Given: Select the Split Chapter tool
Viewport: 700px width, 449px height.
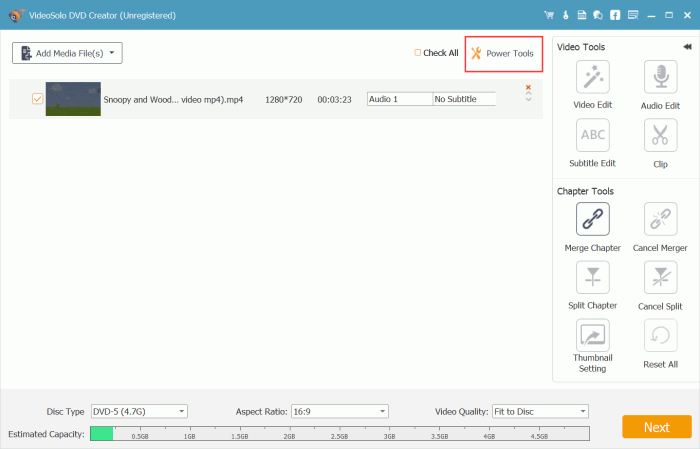Looking at the screenshot, I should tap(592, 277).
